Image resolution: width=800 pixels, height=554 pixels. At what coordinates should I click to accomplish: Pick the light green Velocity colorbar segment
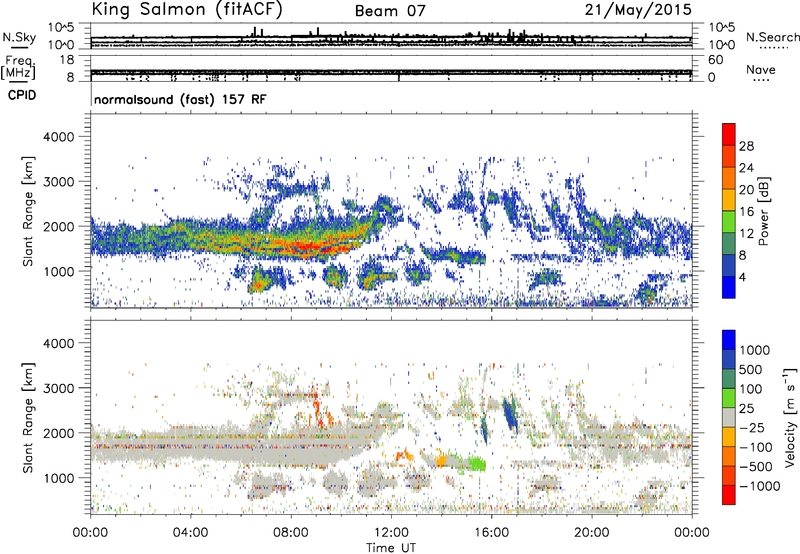729,398
